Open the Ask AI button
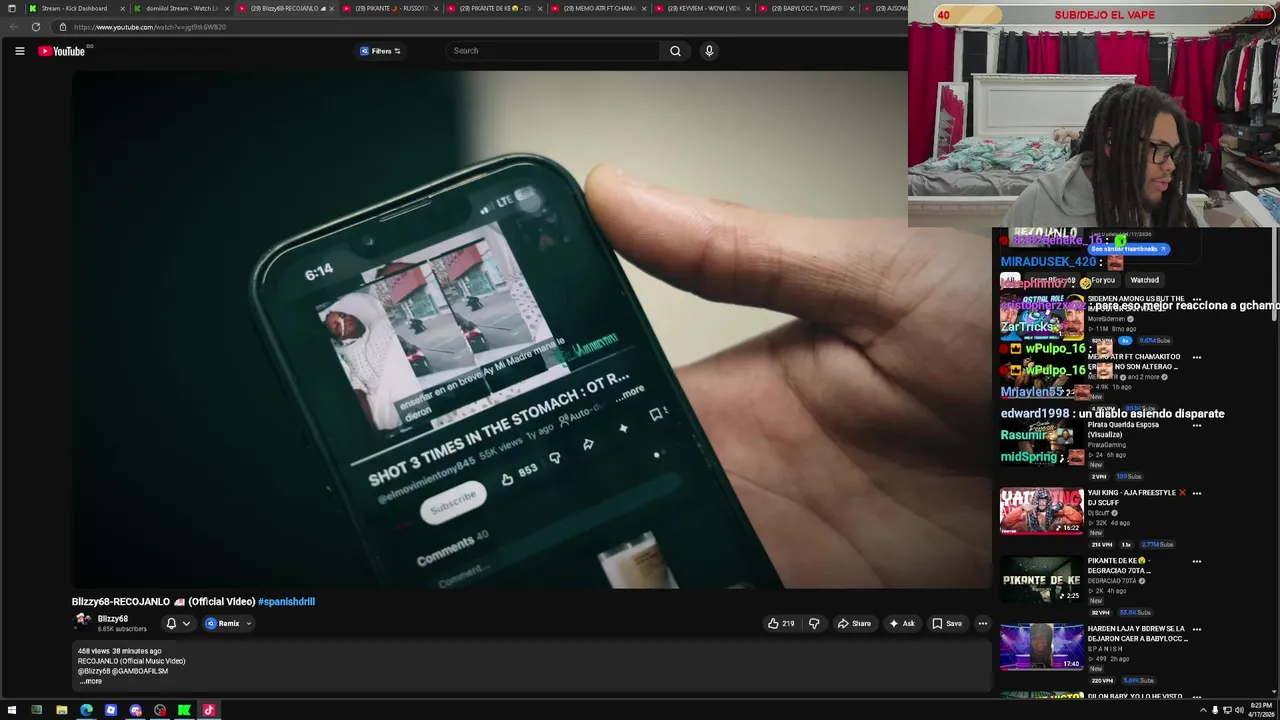The width and height of the screenshot is (1280, 720). [902, 623]
